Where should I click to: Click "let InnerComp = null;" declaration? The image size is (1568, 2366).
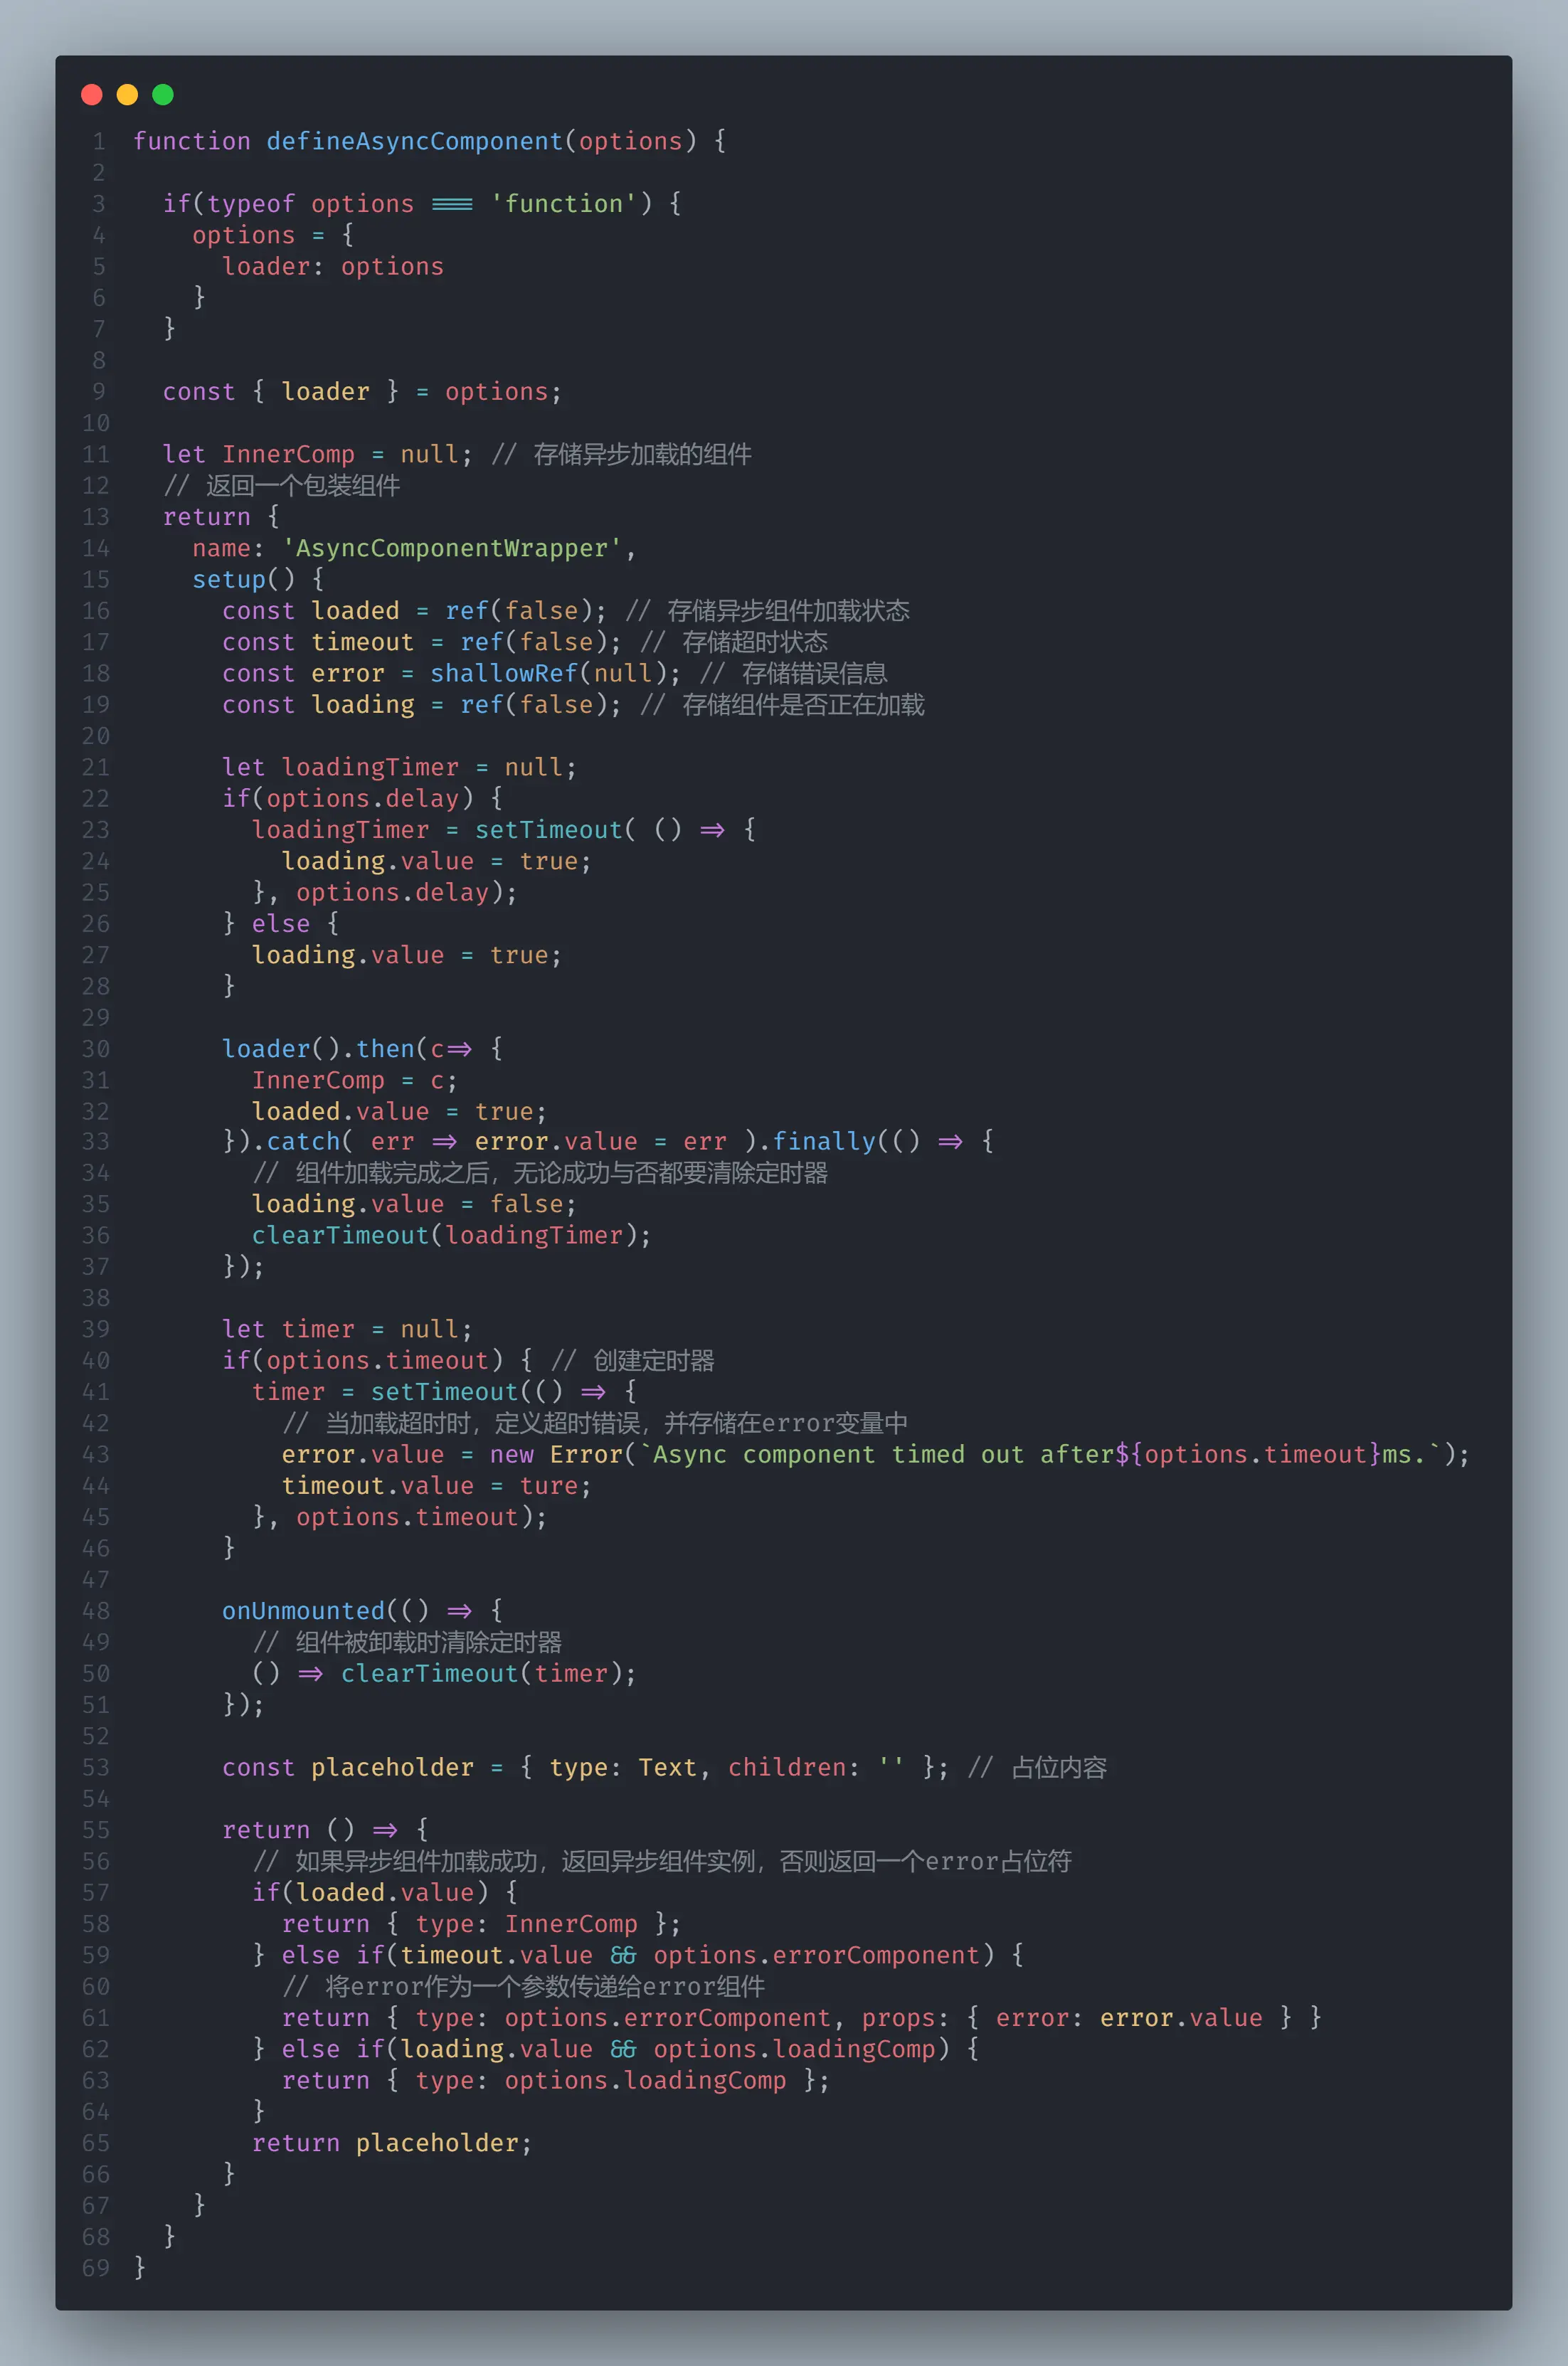317,454
